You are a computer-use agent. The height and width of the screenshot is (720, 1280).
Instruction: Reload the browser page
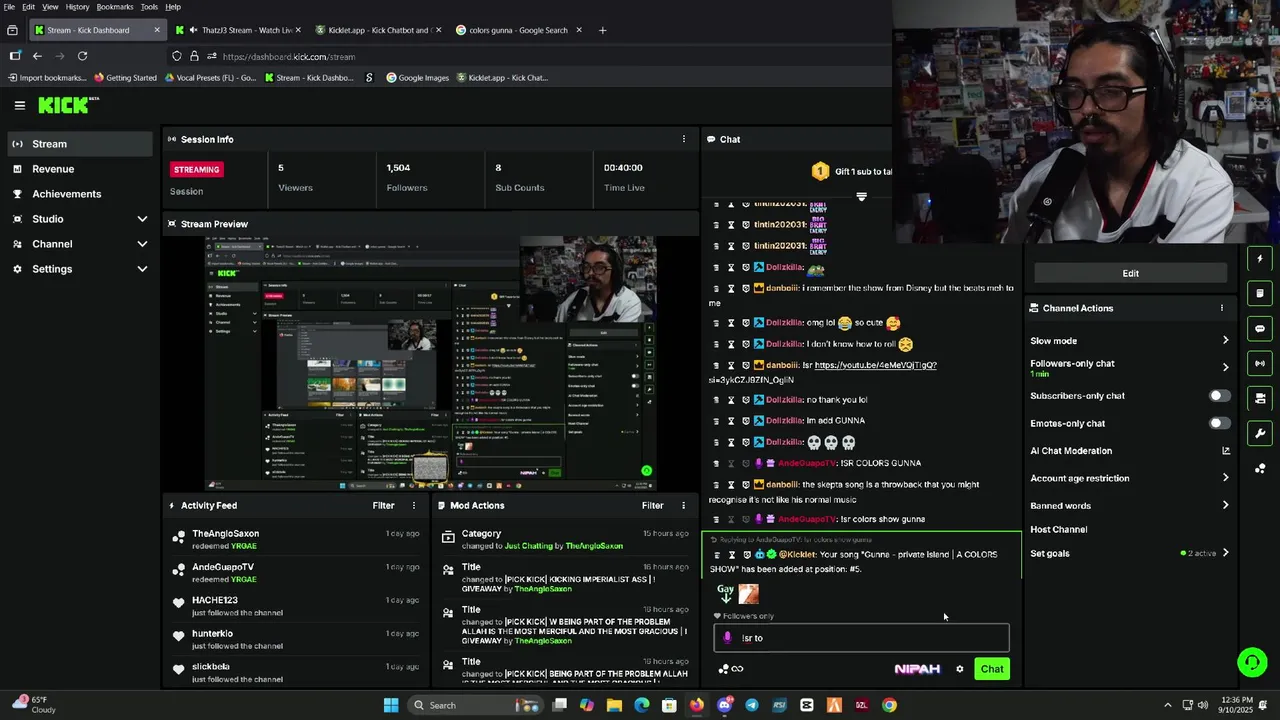(x=82, y=56)
